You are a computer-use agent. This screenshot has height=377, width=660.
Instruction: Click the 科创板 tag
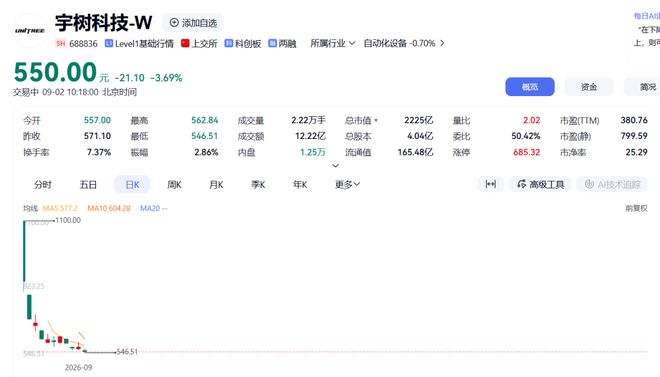click(x=243, y=43)
